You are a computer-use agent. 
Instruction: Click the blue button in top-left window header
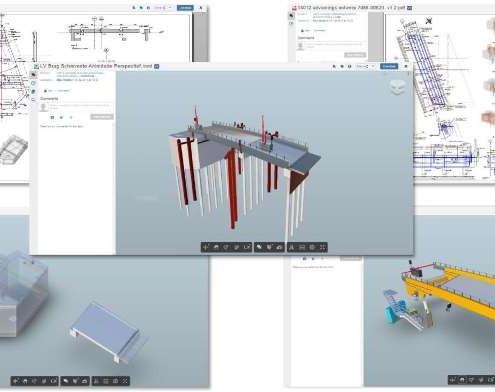click(185, 8)
